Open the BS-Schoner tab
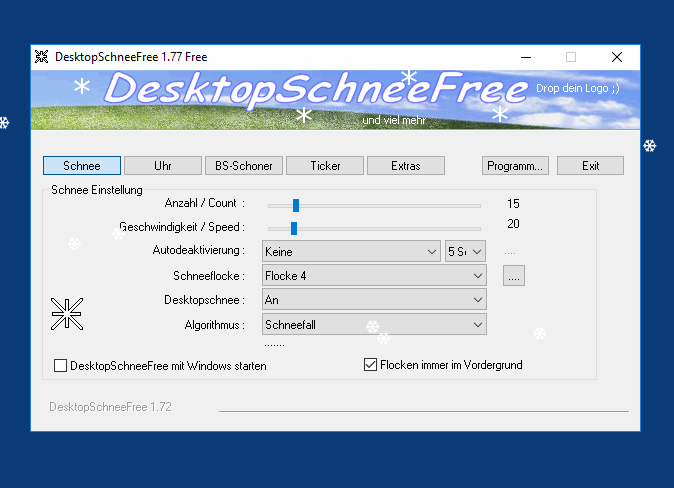Screen dimensions: 674x488 click(244, 166)
